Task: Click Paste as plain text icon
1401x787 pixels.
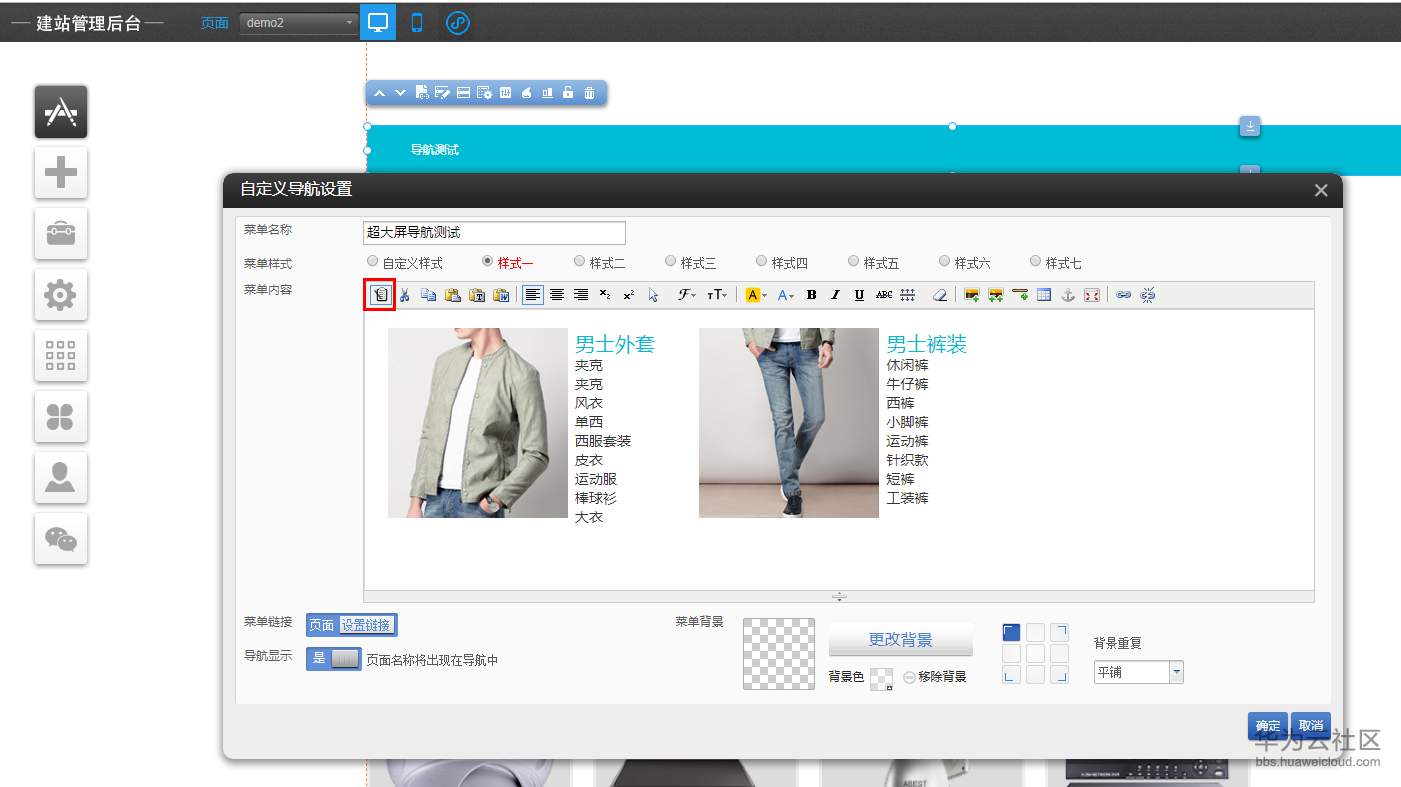Action: pyautogui.click(x=477, y=295)
